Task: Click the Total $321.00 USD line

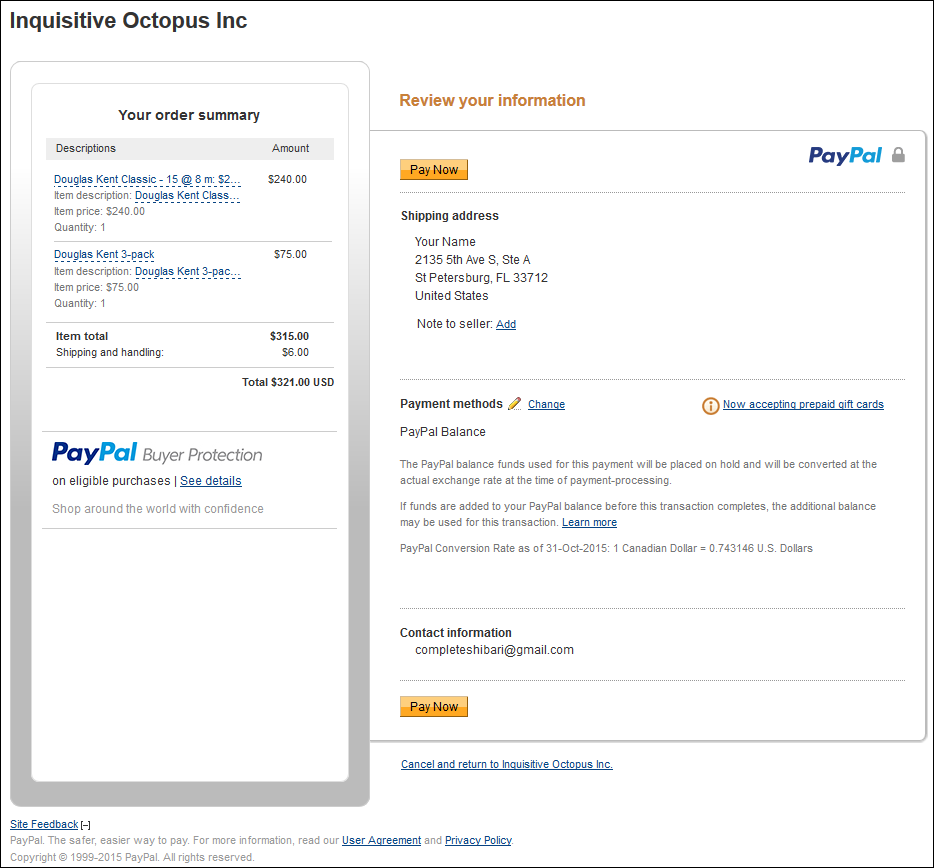Action: click(x=288, y=382)
